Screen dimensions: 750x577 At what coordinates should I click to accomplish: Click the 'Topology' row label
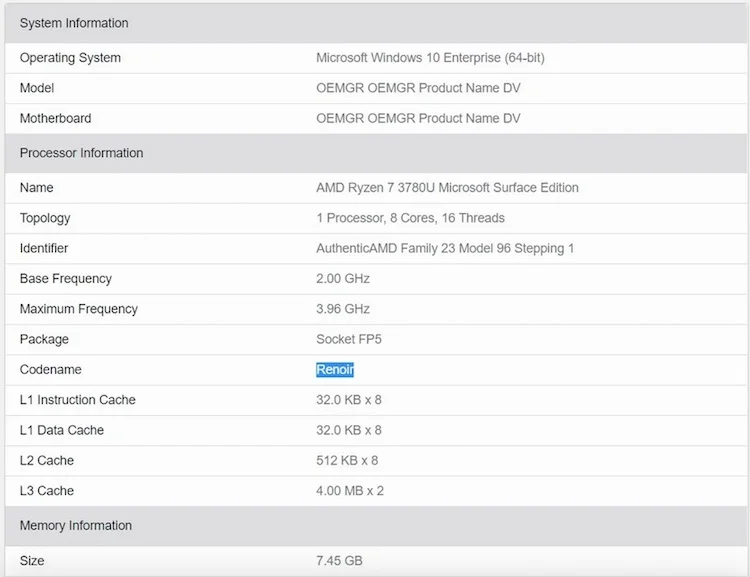coord(45,218)
